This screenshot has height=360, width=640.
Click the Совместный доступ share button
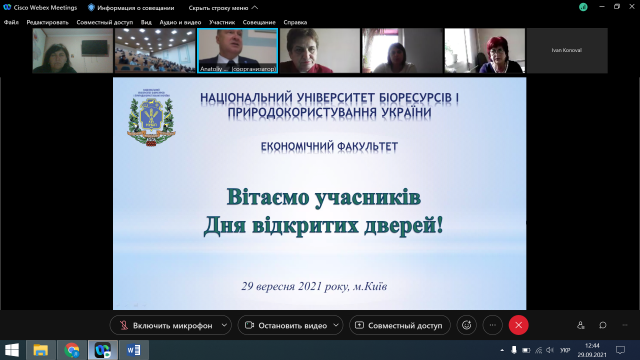point(400,325)
